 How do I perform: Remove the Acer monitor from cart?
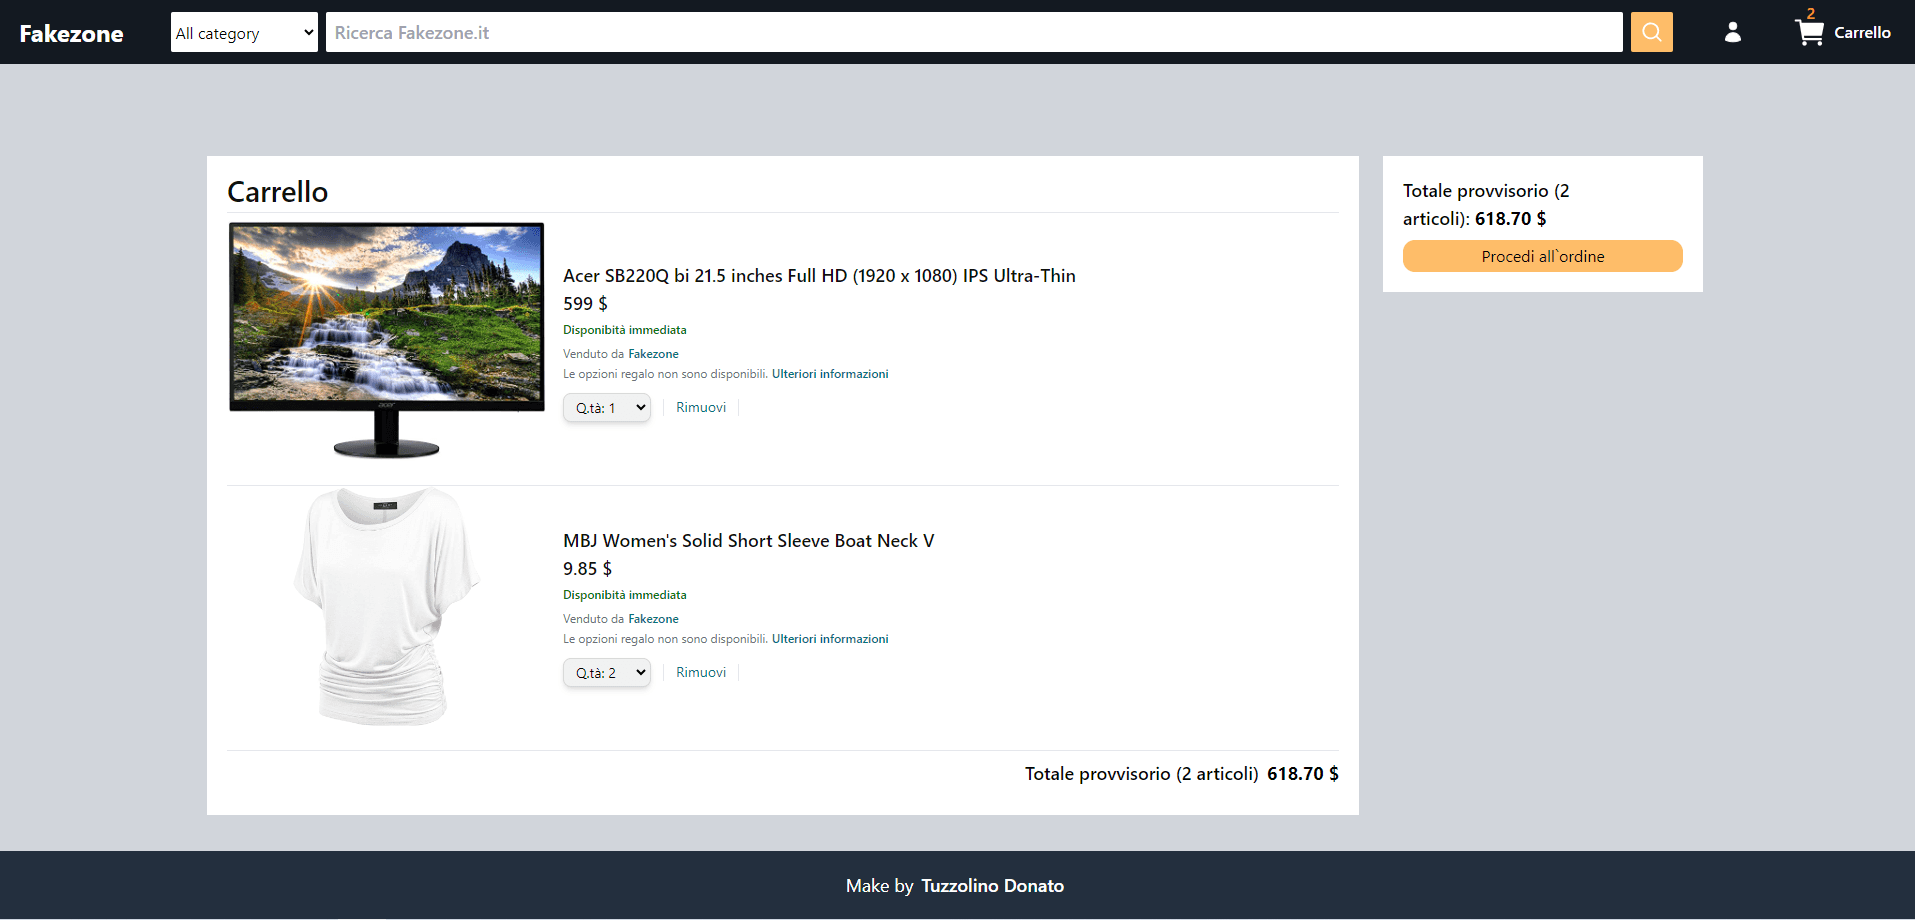(700, 407)
